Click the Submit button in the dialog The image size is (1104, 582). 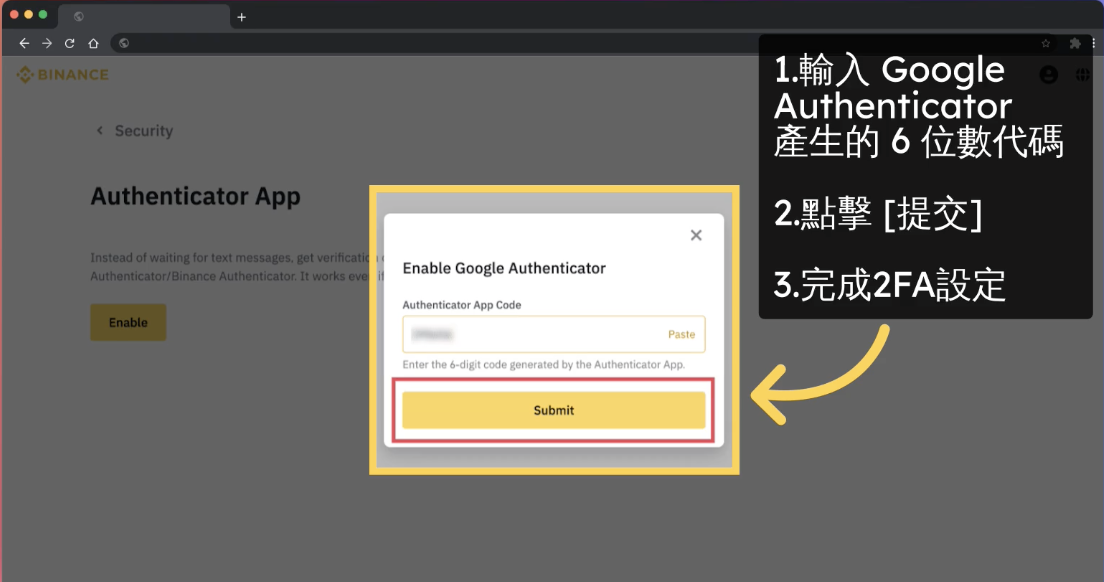[x=553, y=410]
